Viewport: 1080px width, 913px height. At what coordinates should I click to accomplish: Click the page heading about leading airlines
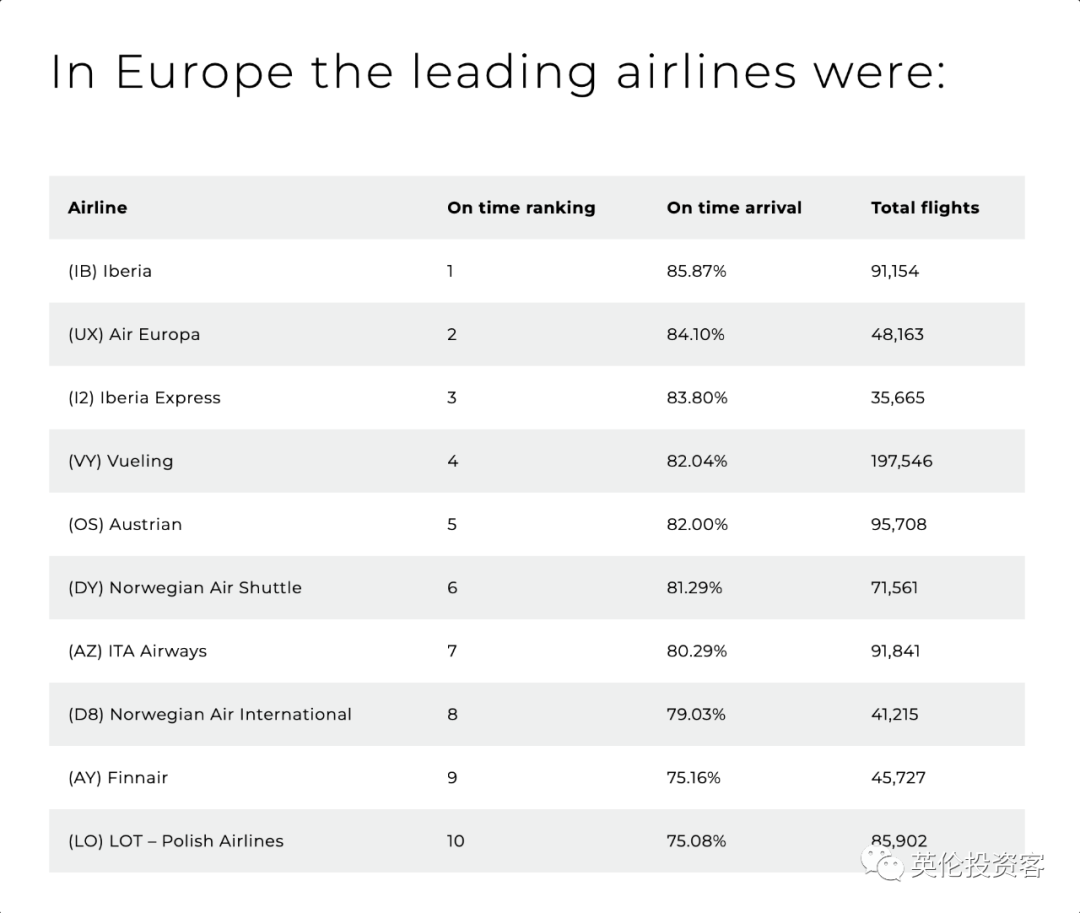(499, 72)
